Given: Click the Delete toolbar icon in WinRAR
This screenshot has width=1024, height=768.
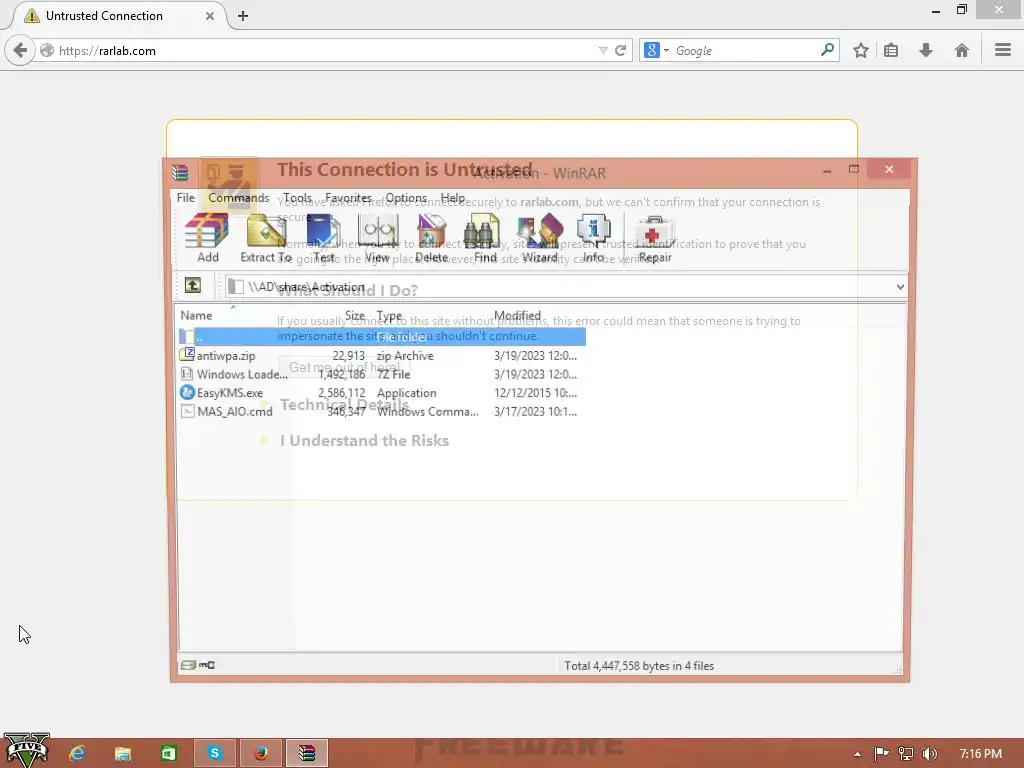Looking at the screenshot, I should point(431,238).
